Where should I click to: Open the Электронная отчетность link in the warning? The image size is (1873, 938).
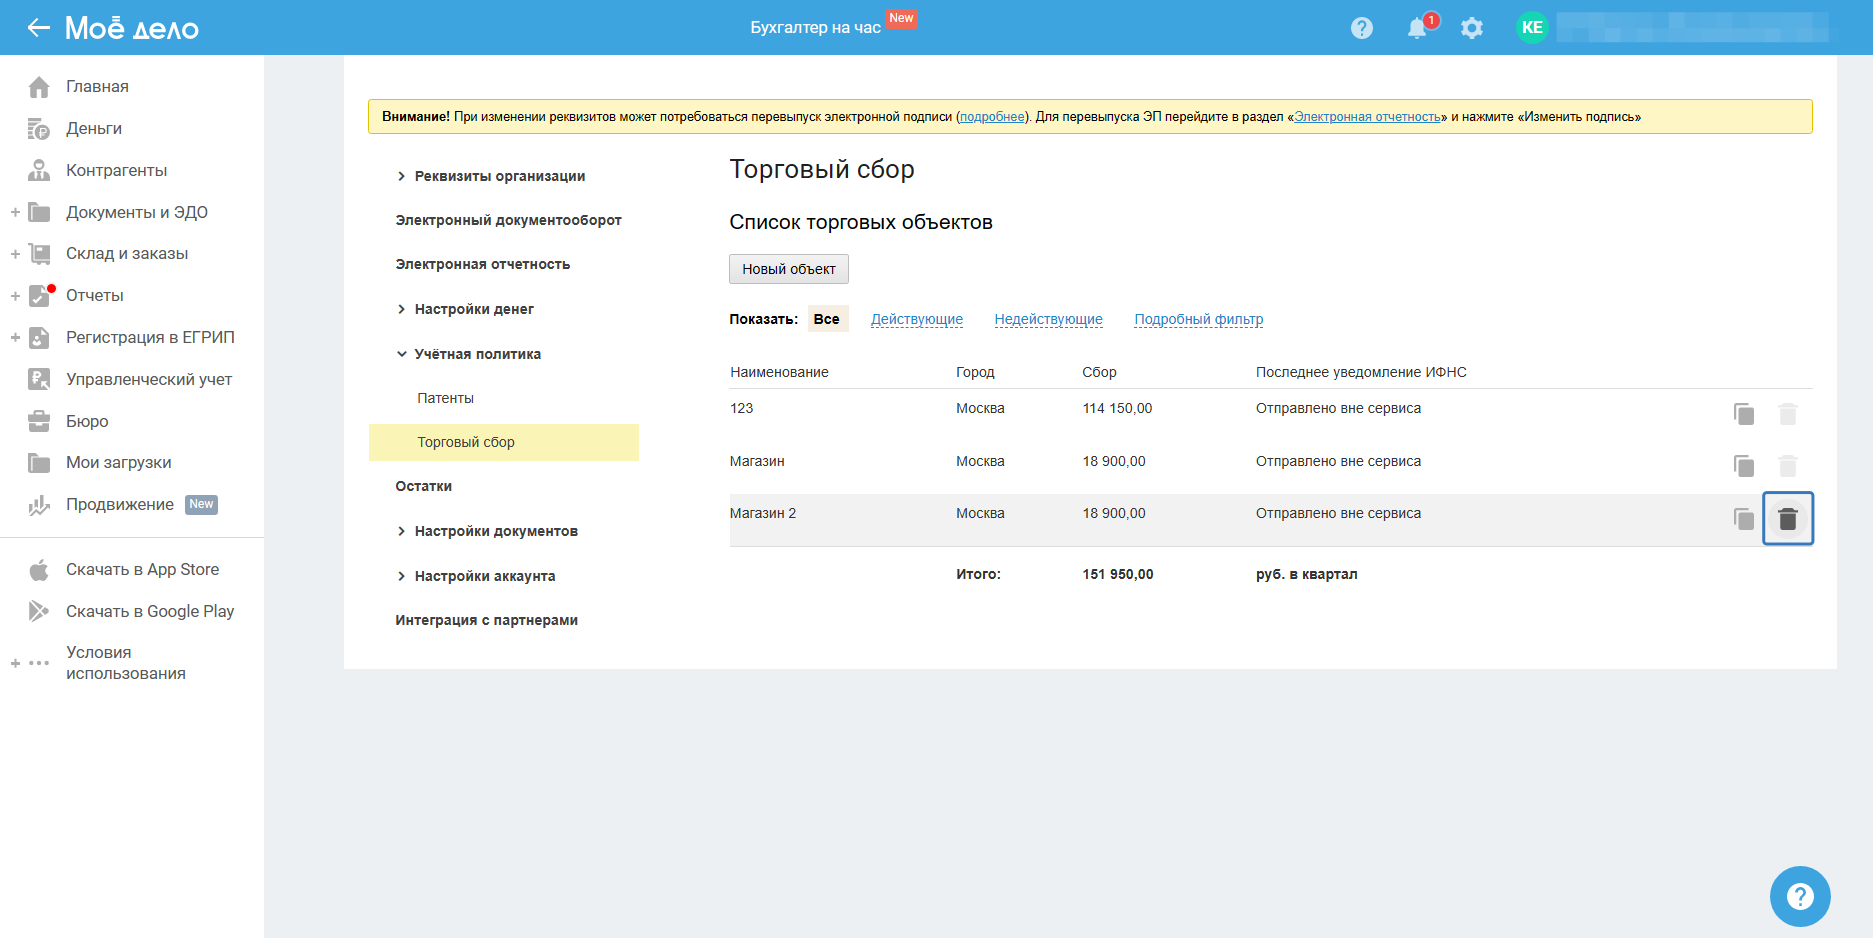pyautogui.click(x=1367, y=117)
